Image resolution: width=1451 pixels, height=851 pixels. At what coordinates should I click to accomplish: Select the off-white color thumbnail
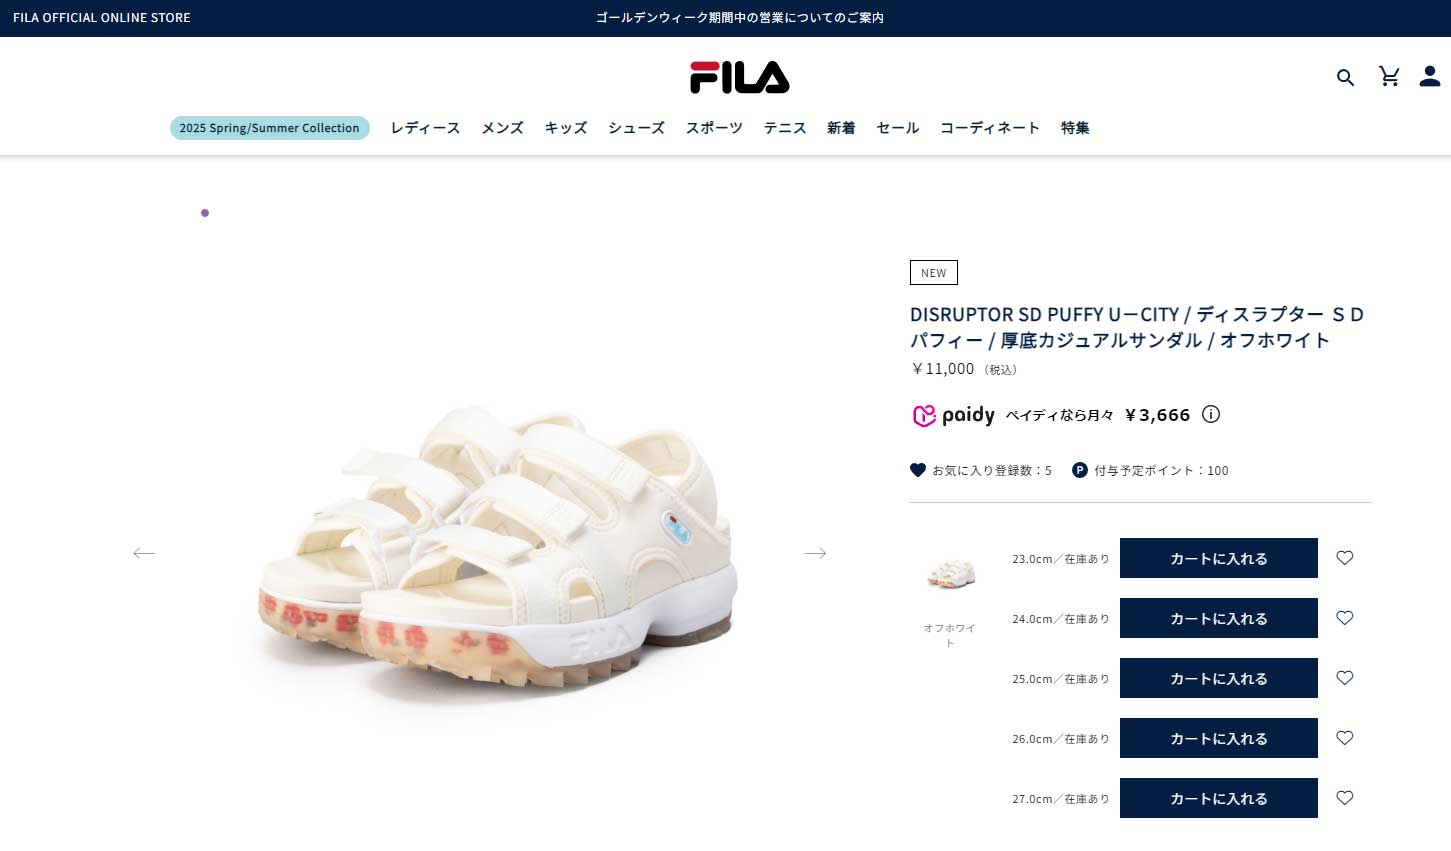coord(950,574)
